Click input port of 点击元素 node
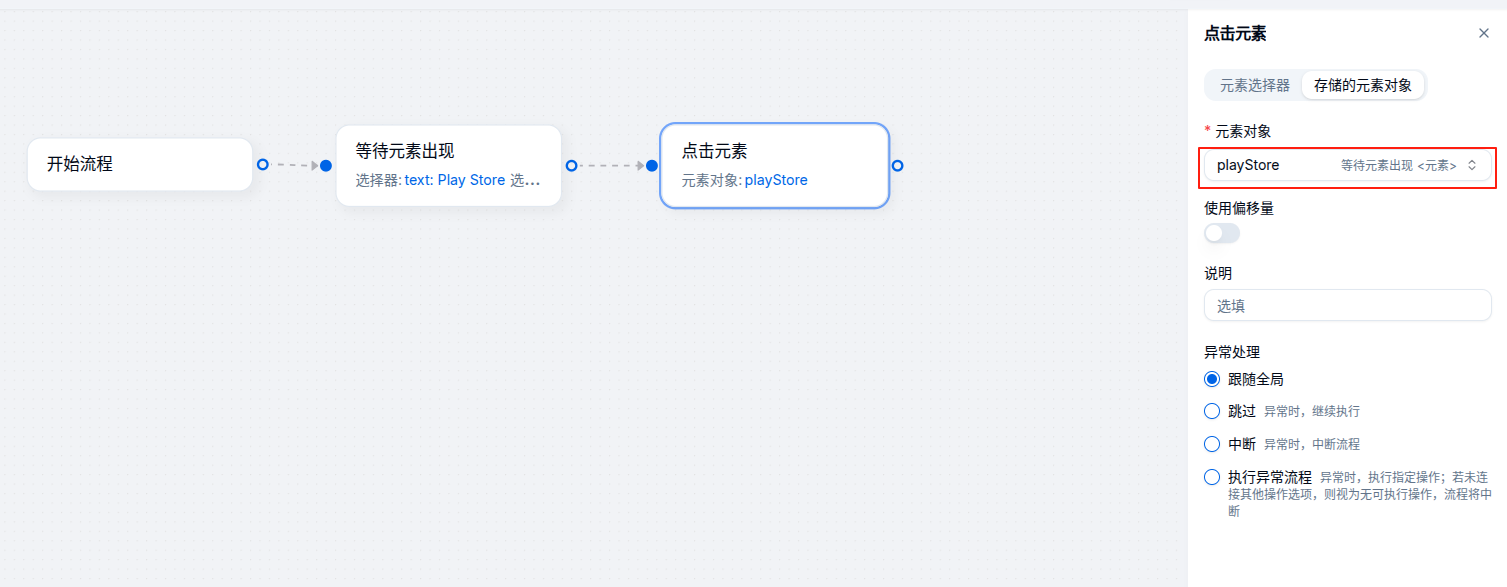Screen dimensions: 1507x587 coord(651,166)
